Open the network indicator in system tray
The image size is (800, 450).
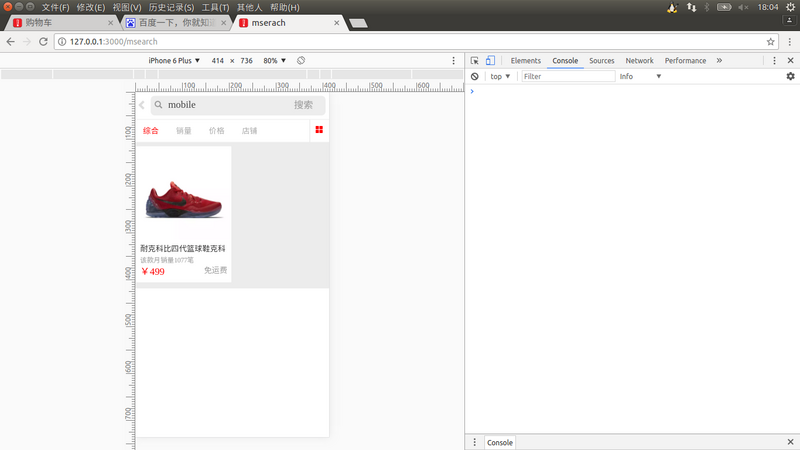(691, 7)
